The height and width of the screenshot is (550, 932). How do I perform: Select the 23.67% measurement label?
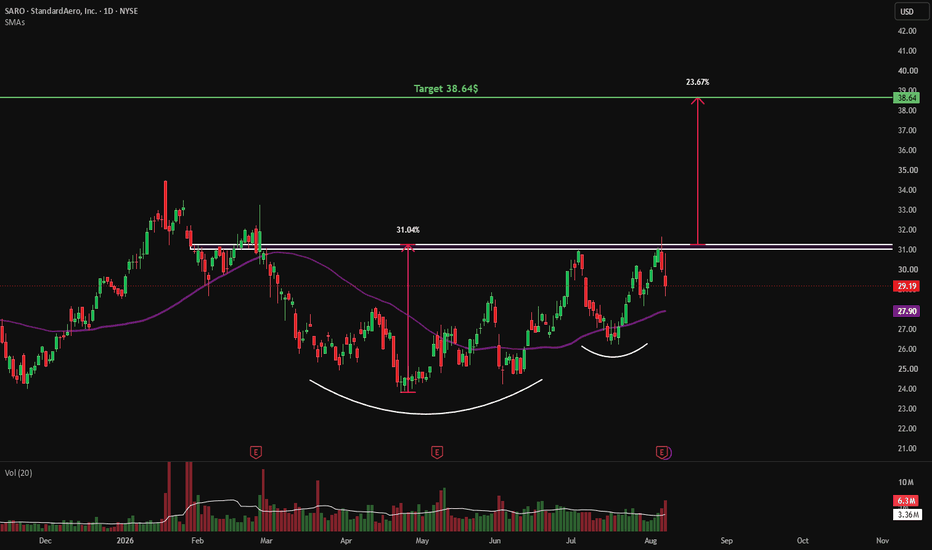coord(697,82)
